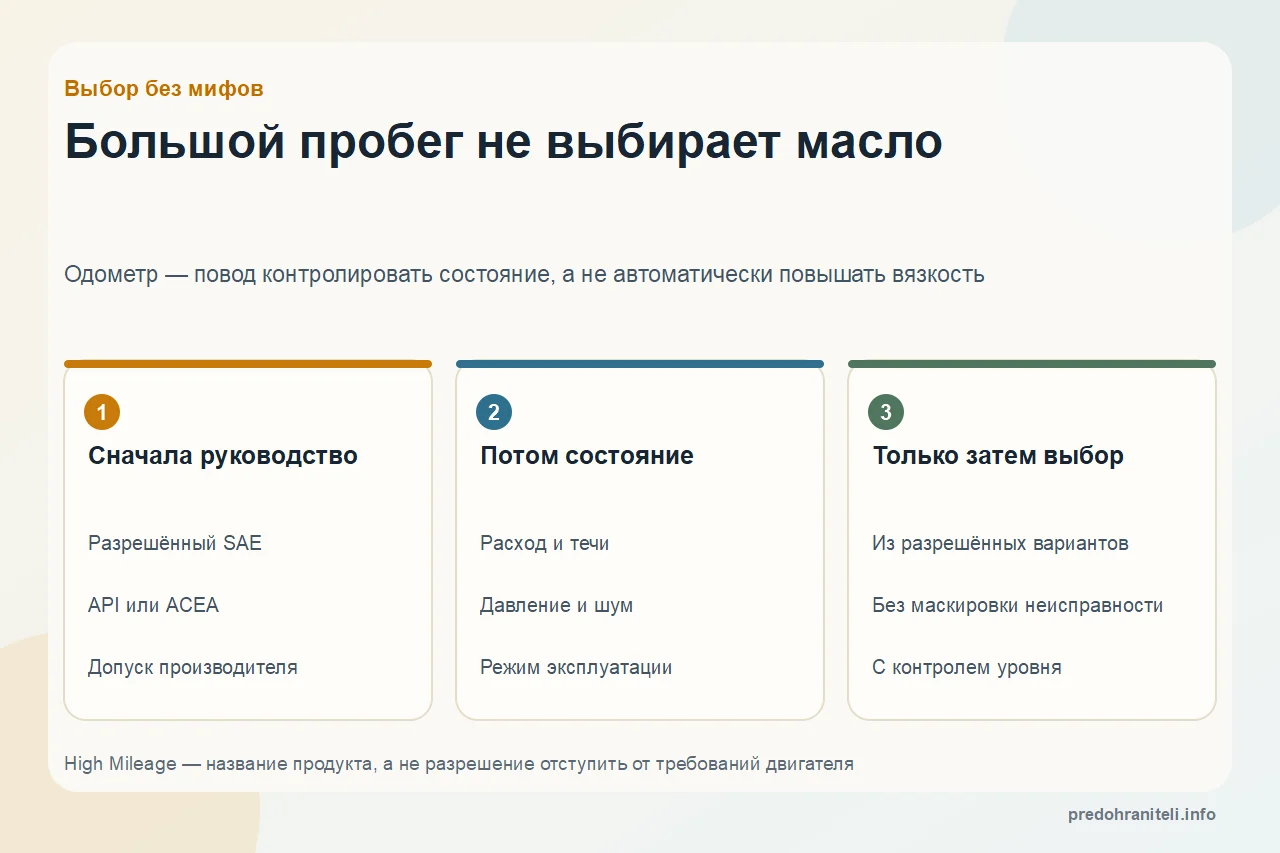Click the 'Потом состояние' card heading

pyautogui.click(x=587, y=456)
